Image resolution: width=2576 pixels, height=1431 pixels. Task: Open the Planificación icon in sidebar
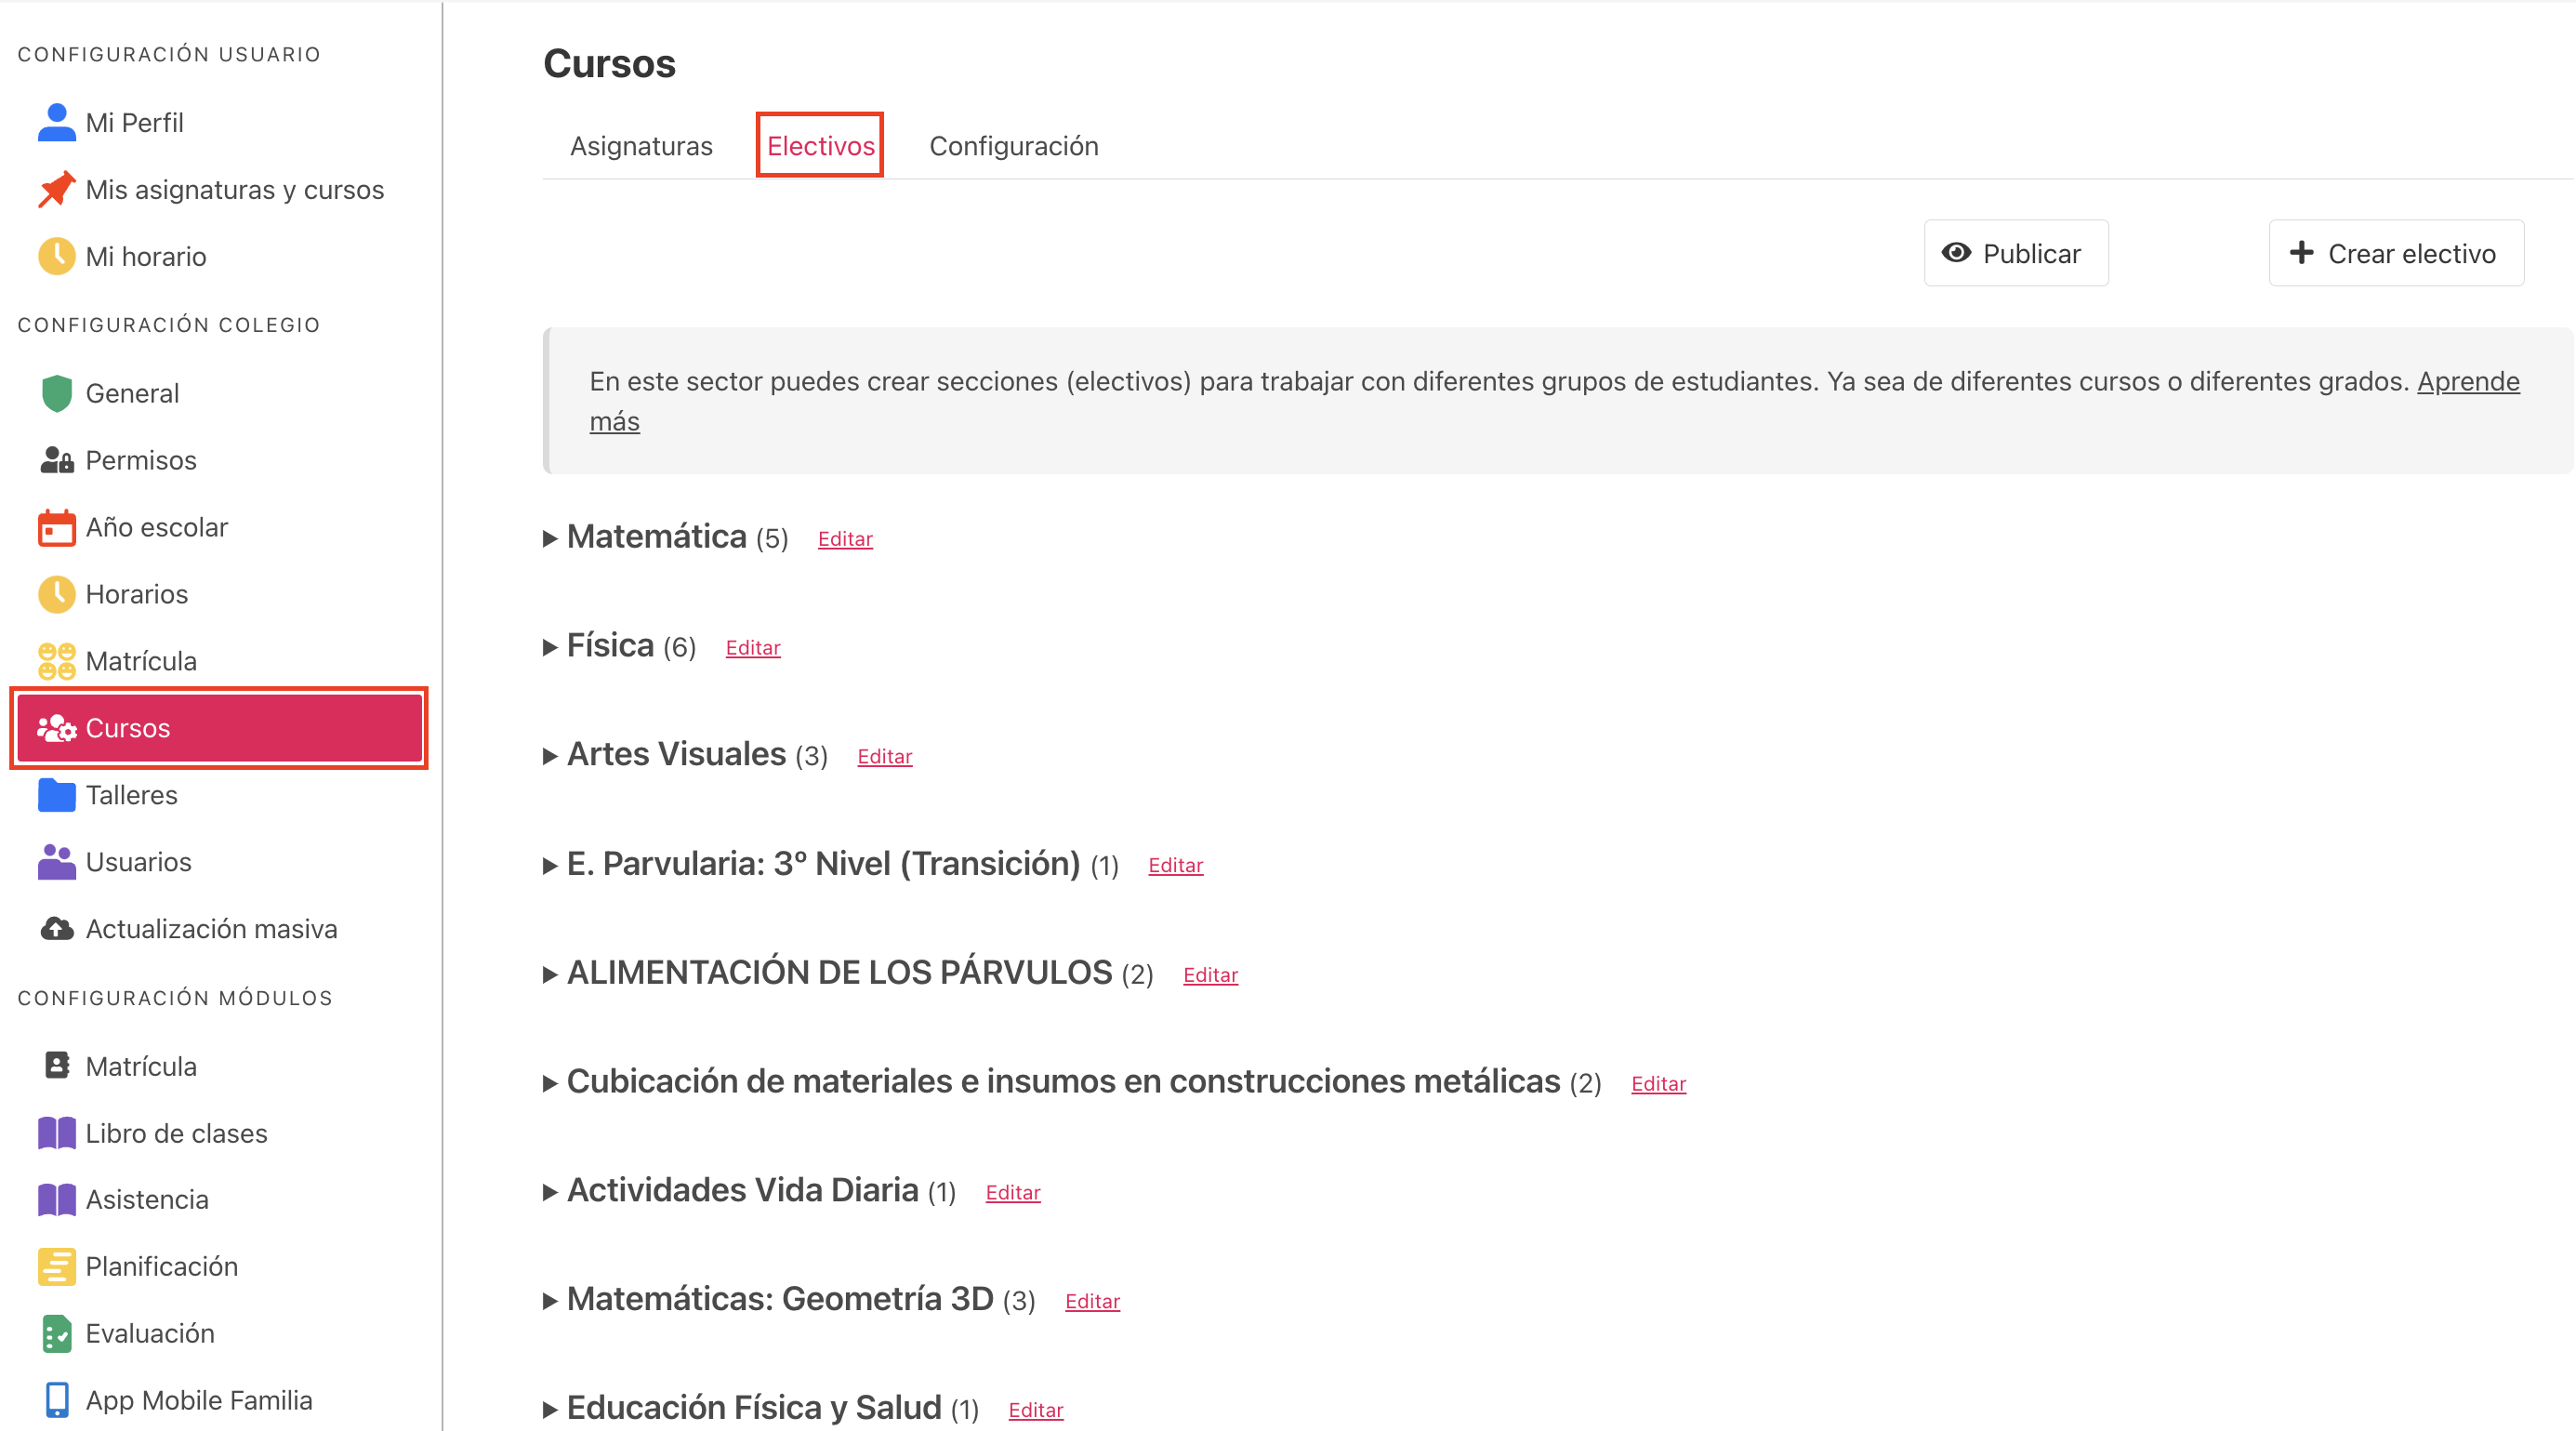(x=56, y=1266)
